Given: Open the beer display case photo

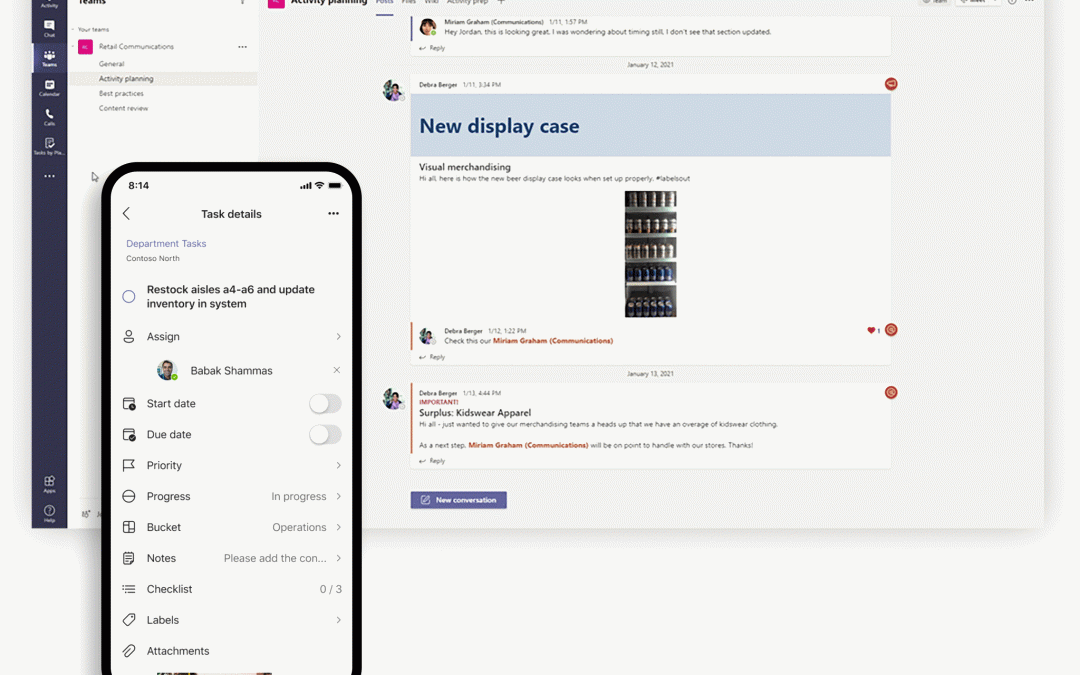Looking at the screenshot, I should point(650,254).
